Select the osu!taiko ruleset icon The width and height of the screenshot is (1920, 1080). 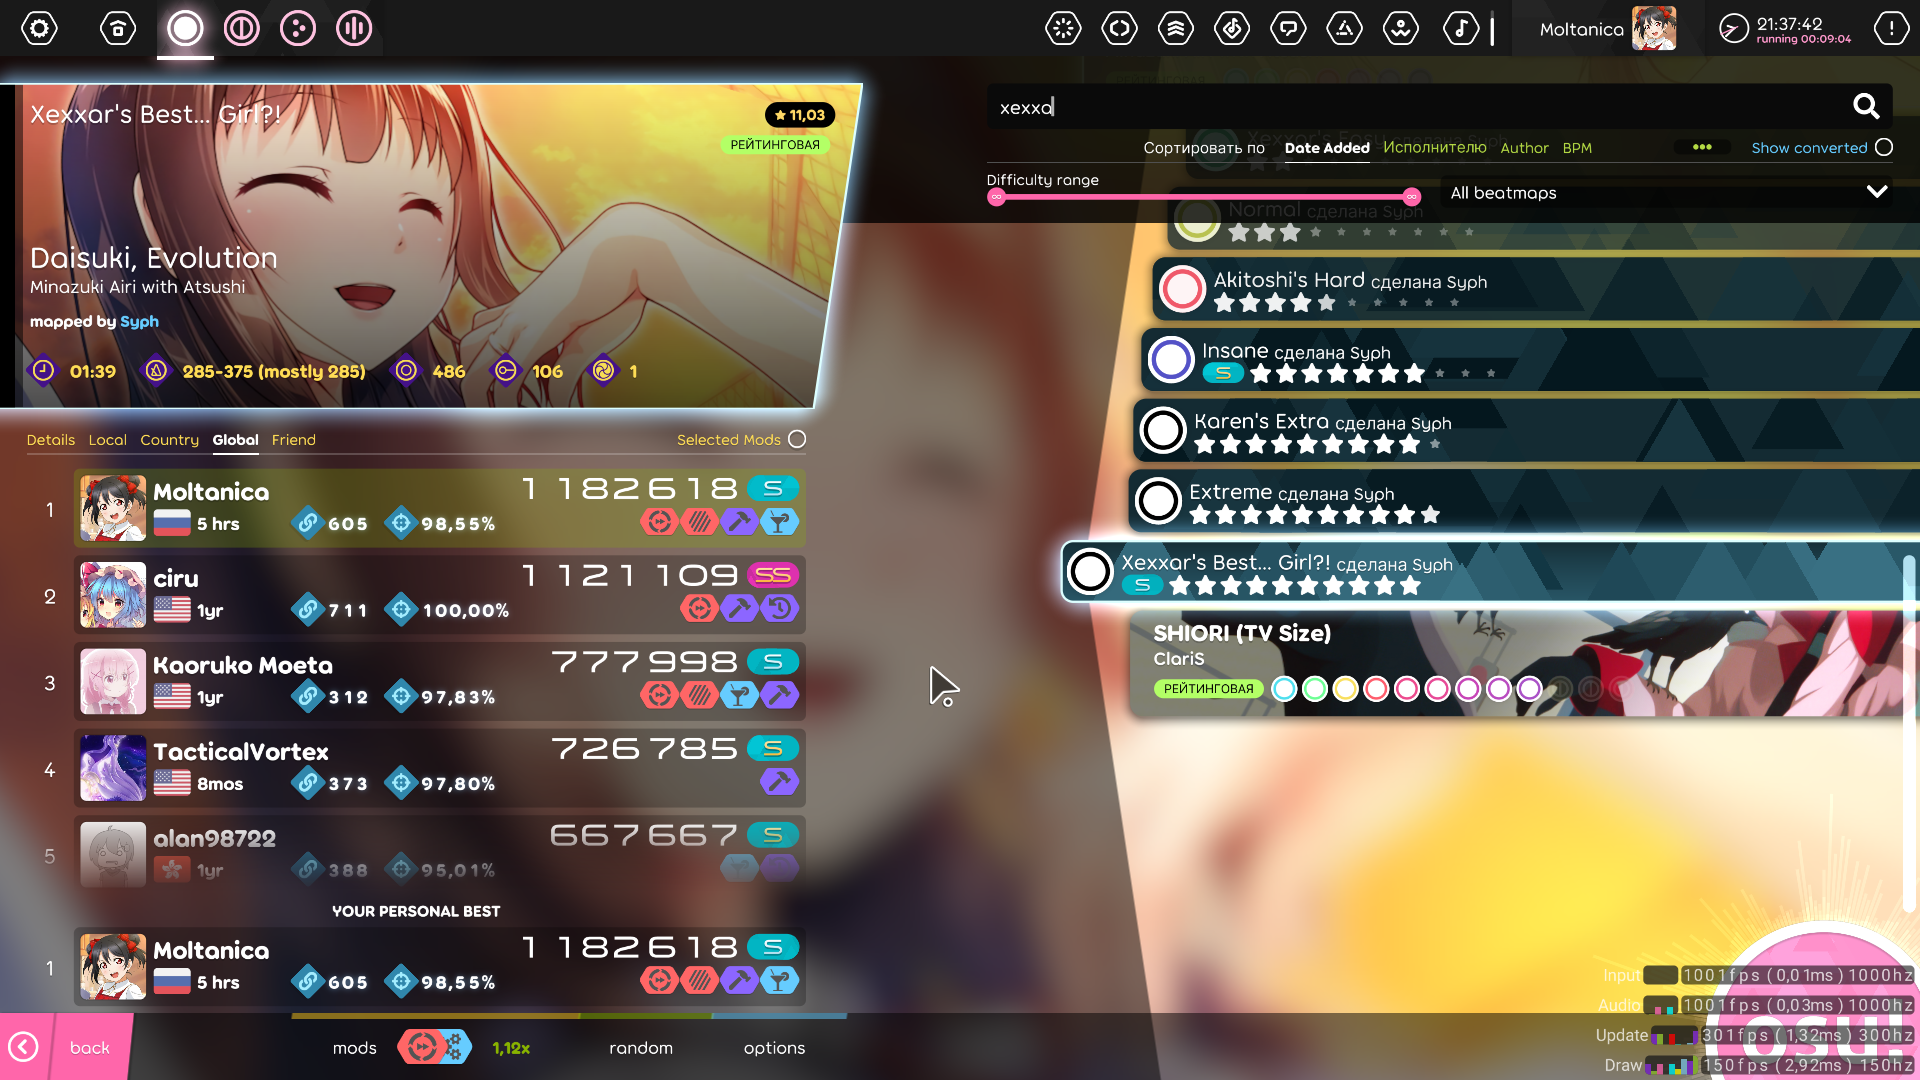click(x=240, y=28)
